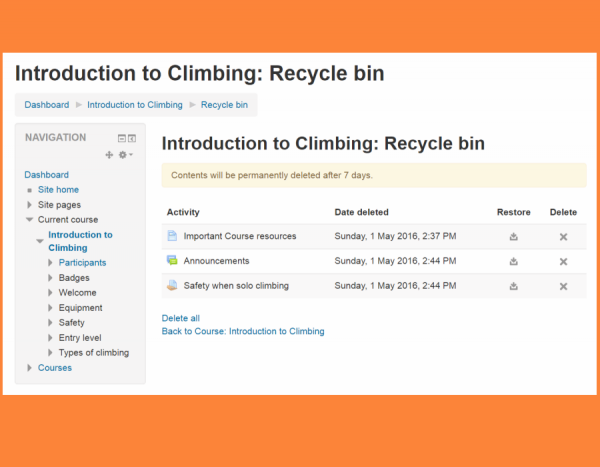600x467 pixels.
Task: Expand the Badges navigation node
Action: coord(51,278)
